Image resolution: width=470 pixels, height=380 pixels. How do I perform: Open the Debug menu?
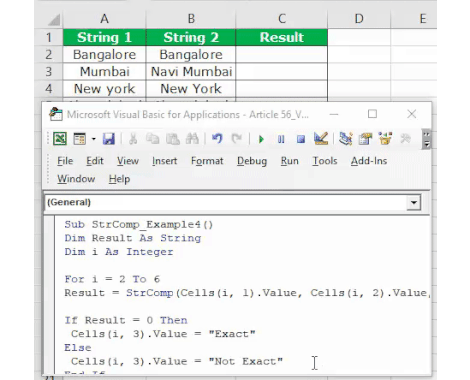pyautogui.click(x=252, y=161)
